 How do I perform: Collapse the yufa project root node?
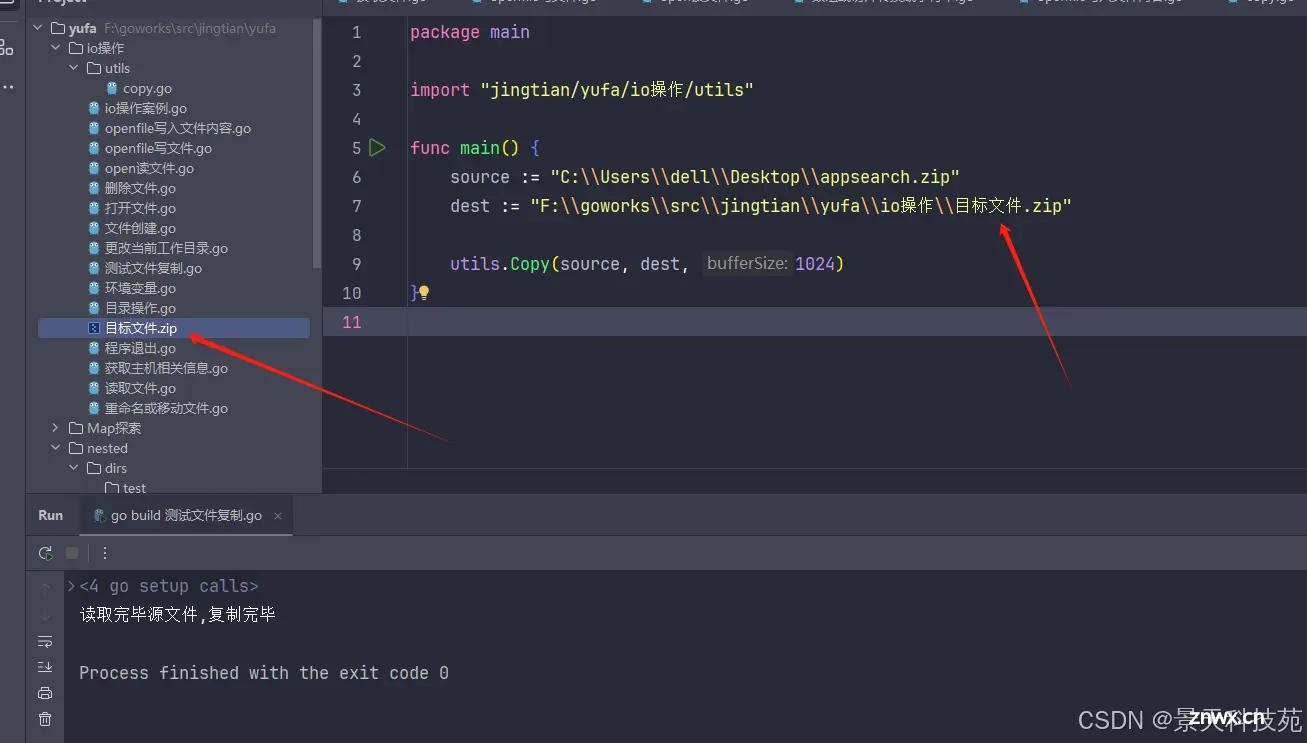[38, 29]
